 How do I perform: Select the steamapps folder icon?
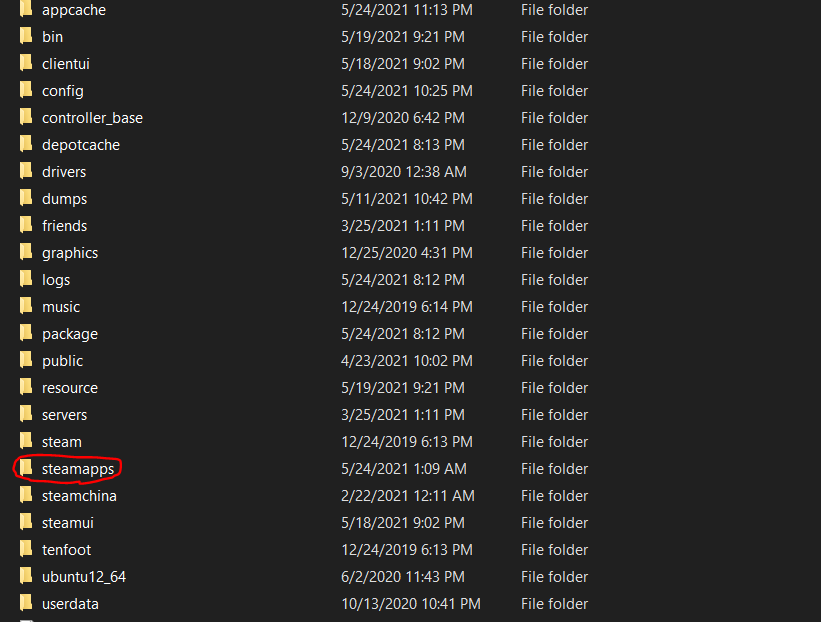(26, 469)
